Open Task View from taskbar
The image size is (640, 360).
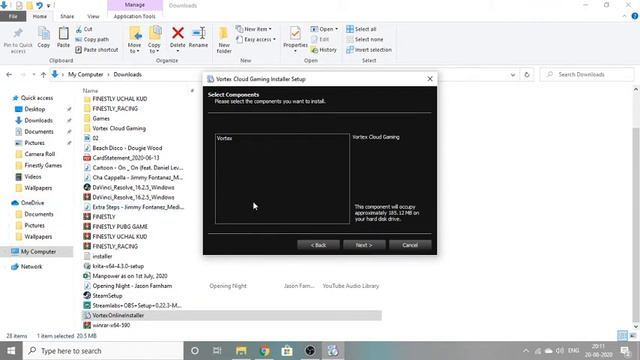click(217, 351)
